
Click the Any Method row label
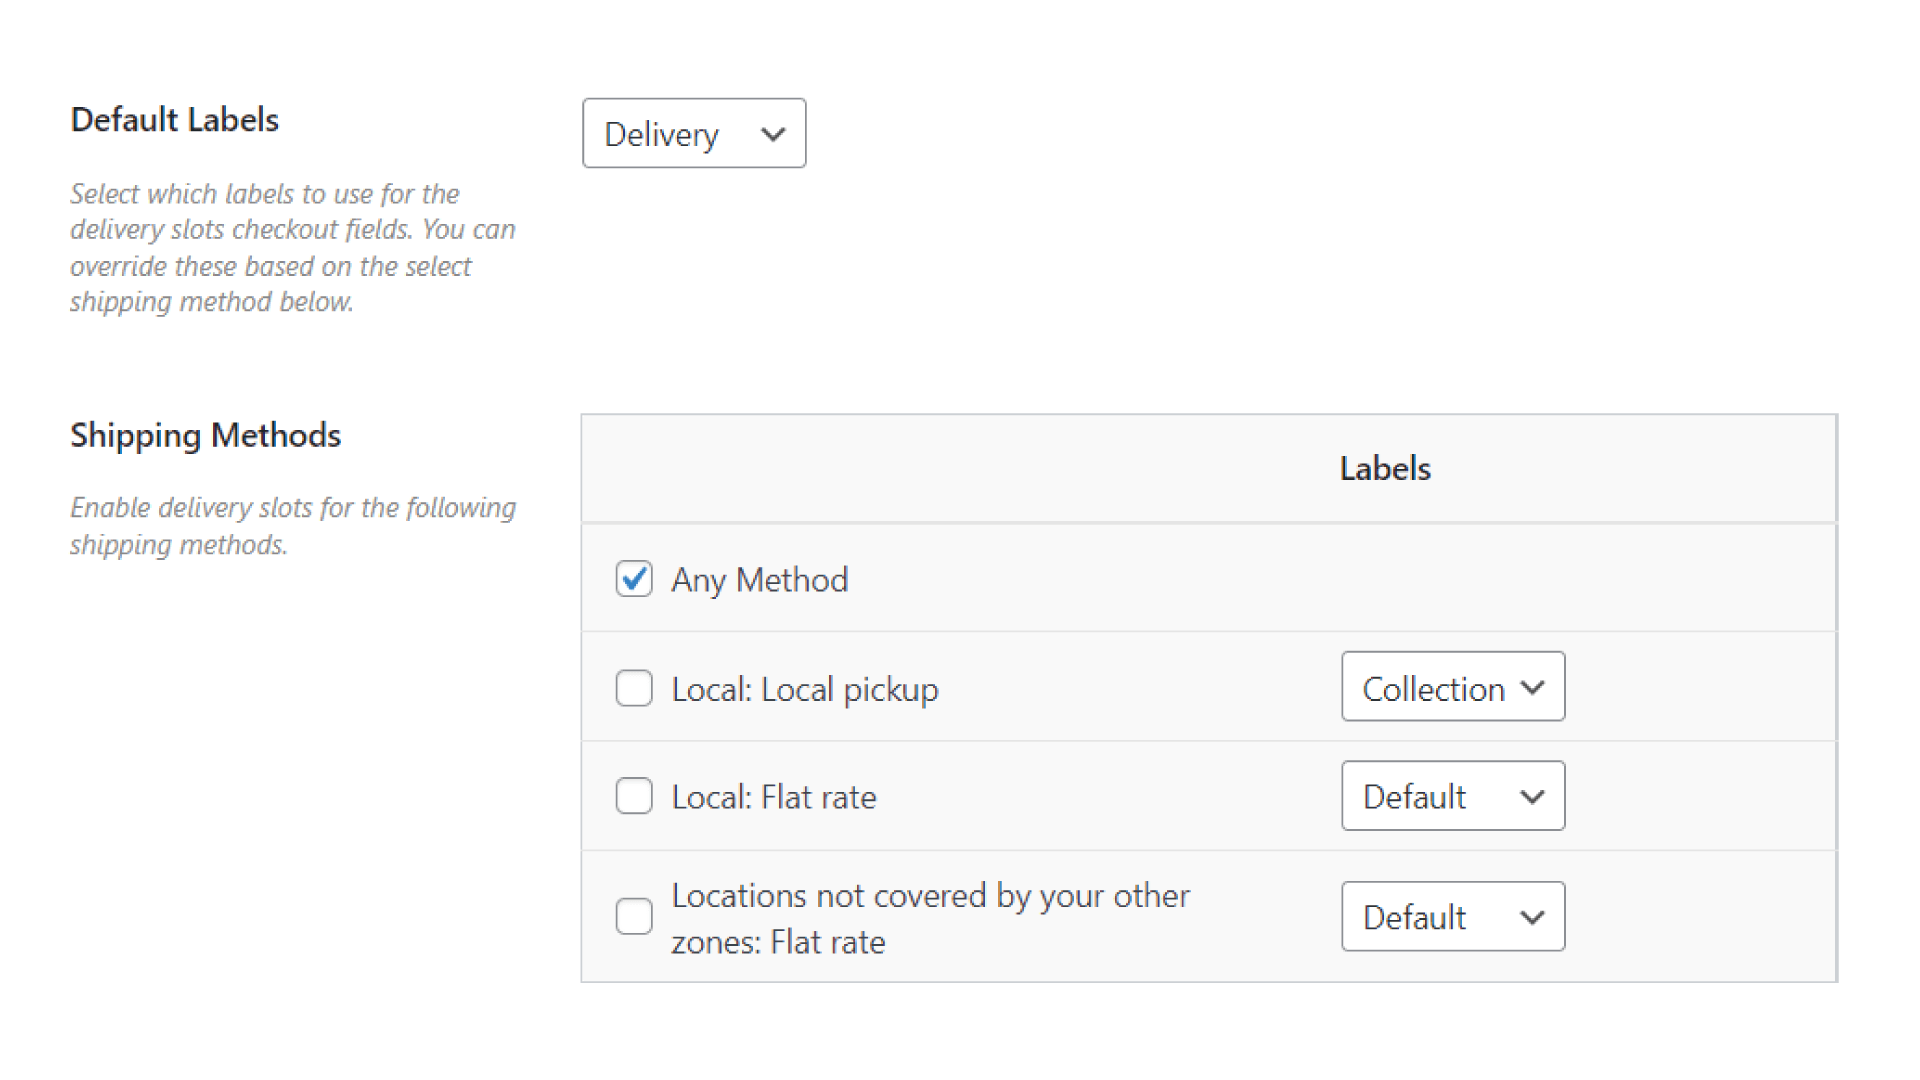click(759, 579)
